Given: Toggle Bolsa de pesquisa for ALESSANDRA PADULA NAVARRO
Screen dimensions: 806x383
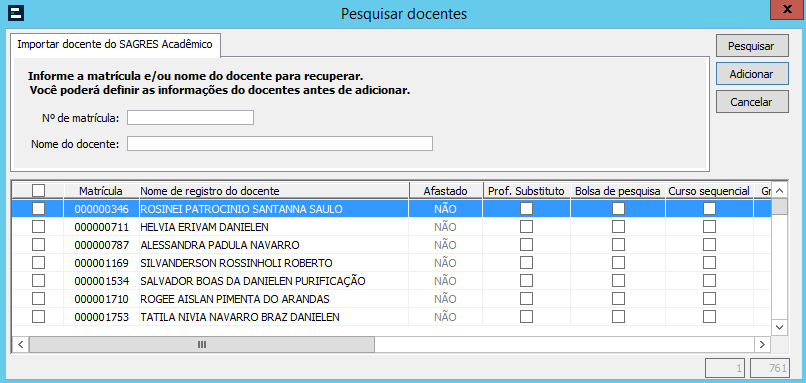Looking at the screenshot, I should tap(618, 245).
